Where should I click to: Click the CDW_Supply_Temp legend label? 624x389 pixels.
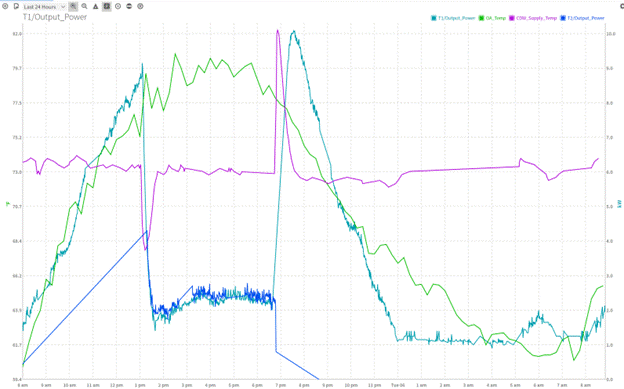(536, 18)
